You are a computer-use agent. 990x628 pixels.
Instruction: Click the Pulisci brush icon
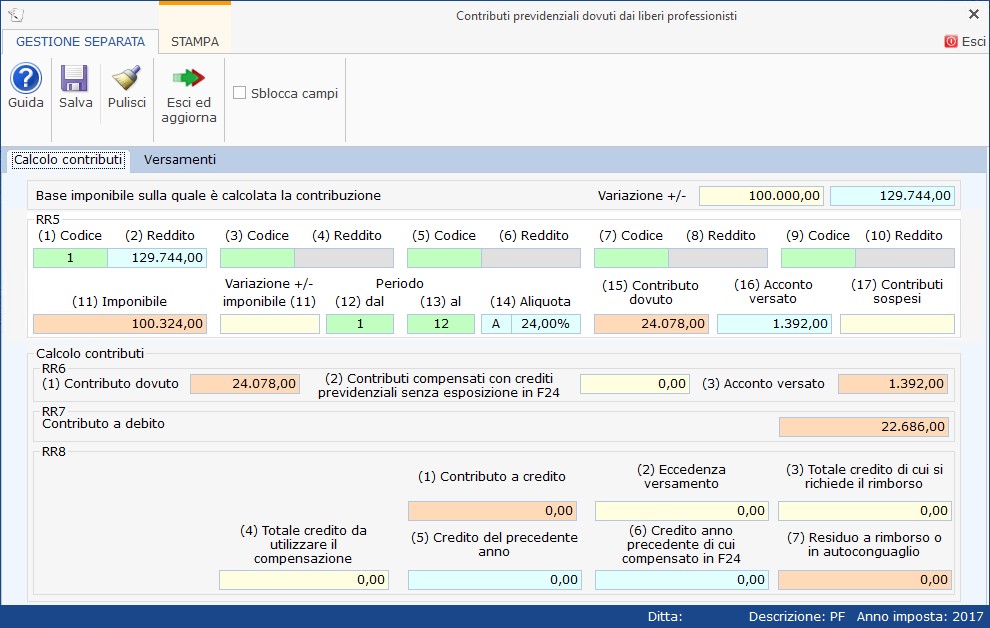click(x=126, y=78)
